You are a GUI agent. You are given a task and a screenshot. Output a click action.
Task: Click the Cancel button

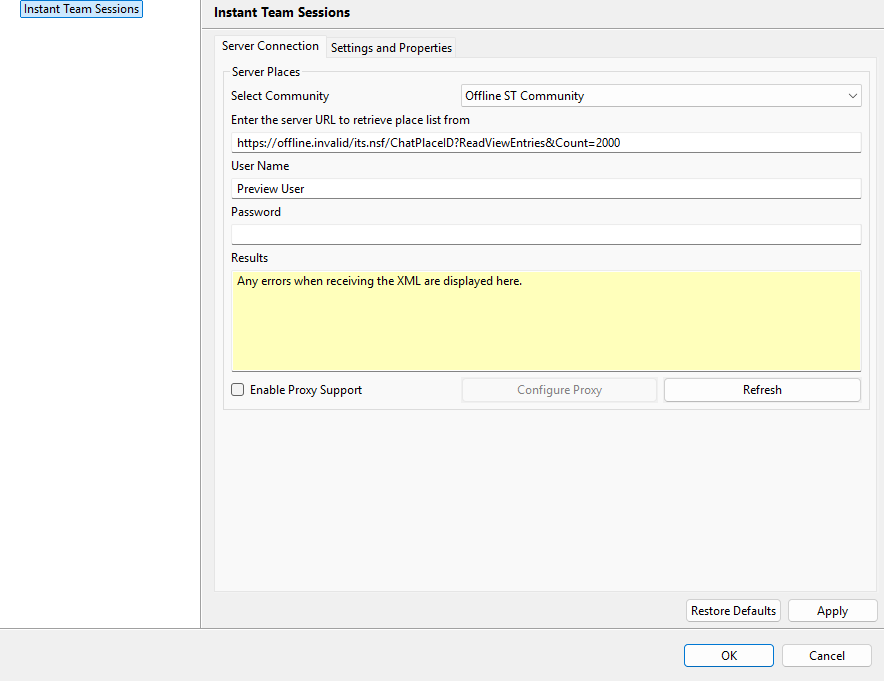tap(826, 656)
